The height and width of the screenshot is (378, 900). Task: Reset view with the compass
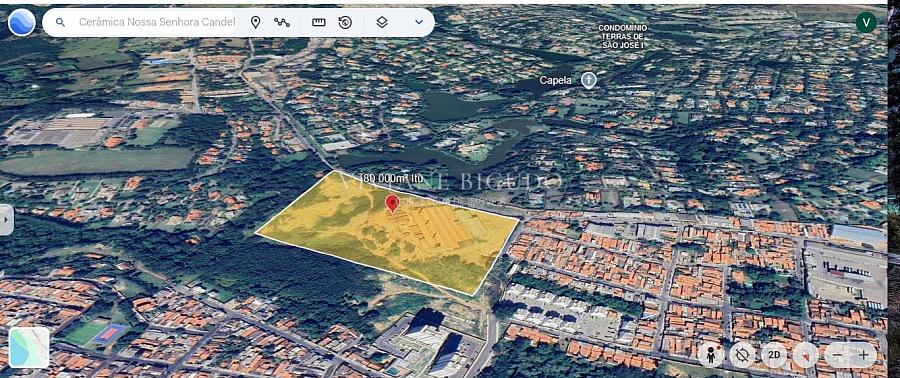(x=805, y=355)
